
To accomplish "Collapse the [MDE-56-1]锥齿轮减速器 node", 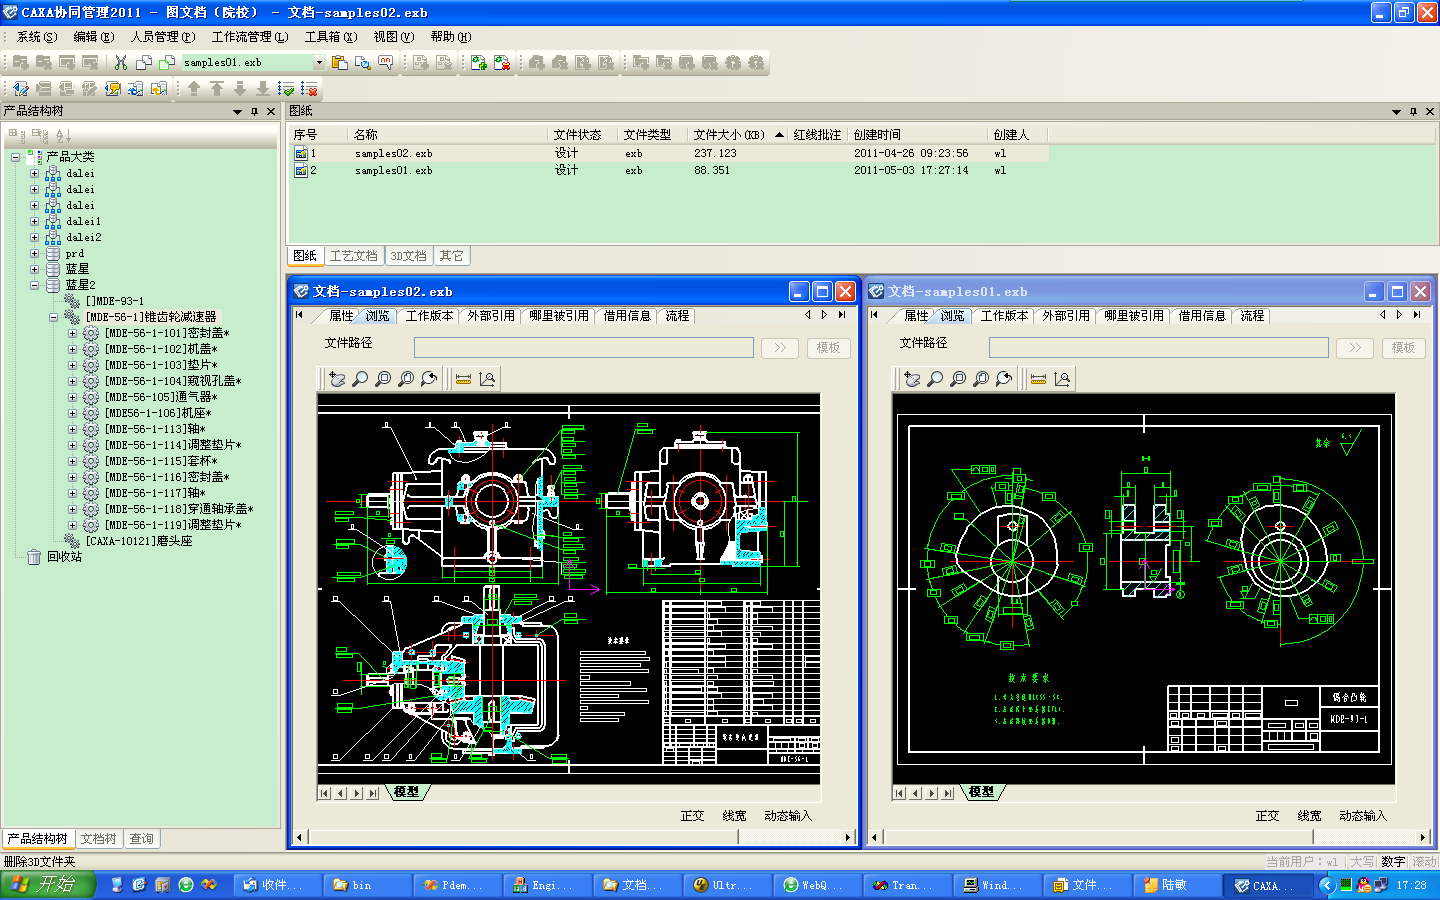I will tap(53, 317).
